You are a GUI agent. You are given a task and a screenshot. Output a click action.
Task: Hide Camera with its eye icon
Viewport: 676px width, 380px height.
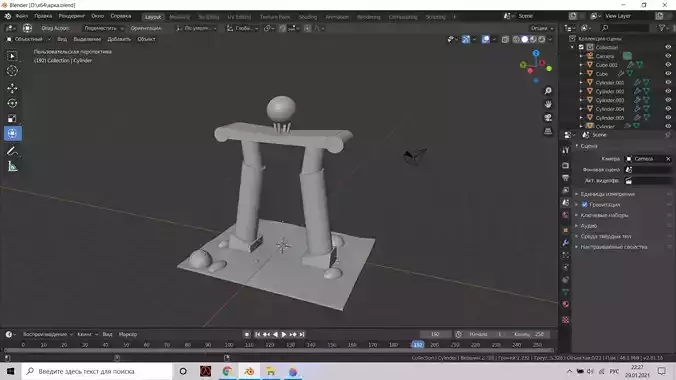668,56
